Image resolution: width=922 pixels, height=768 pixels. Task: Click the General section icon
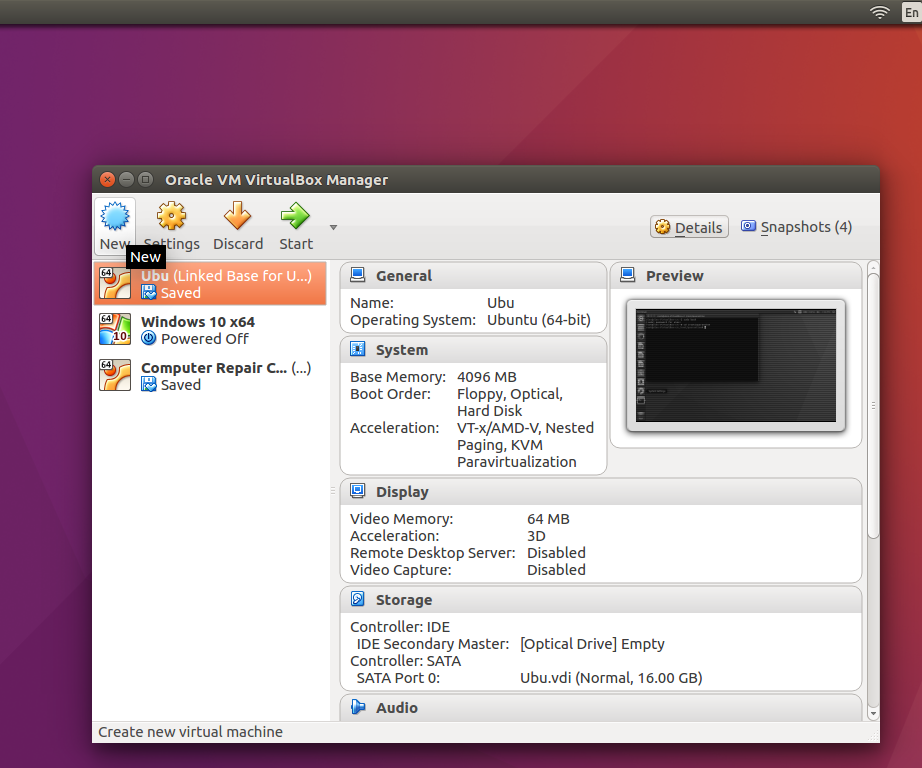(x=358, y=275)
